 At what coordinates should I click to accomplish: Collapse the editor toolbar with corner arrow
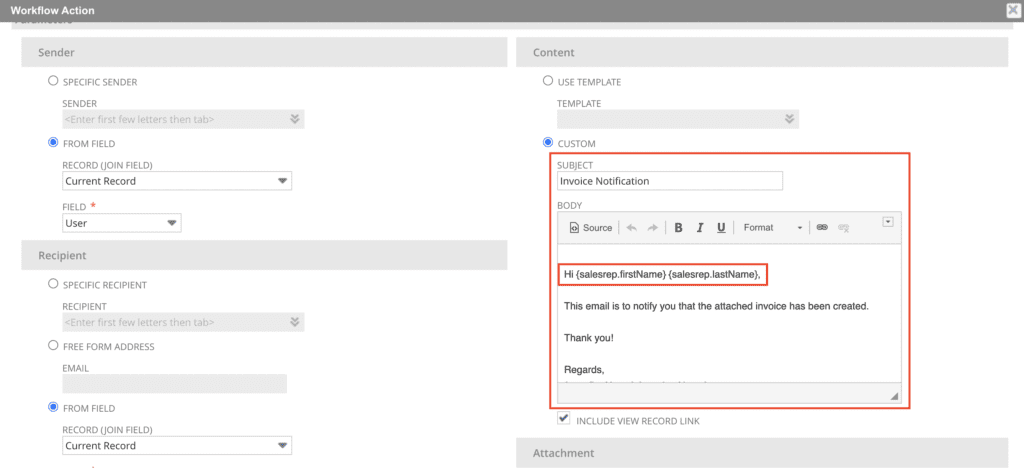888,221
